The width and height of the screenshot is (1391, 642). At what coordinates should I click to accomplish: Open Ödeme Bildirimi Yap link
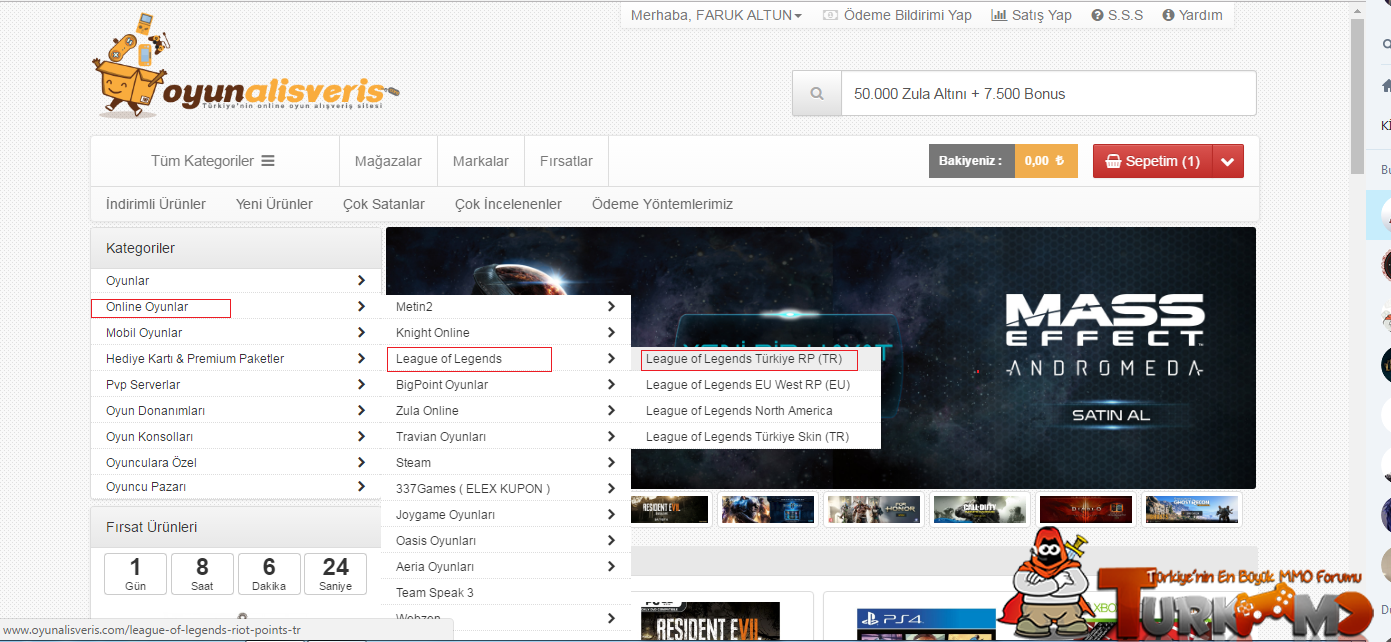(897, 15)
